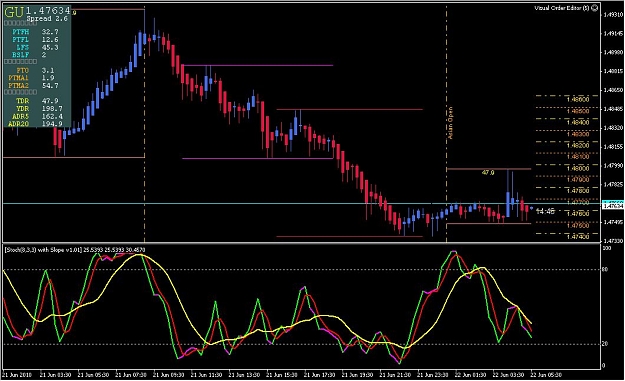Click the 22 Jun 05:30 time axis label

[546, 375]
